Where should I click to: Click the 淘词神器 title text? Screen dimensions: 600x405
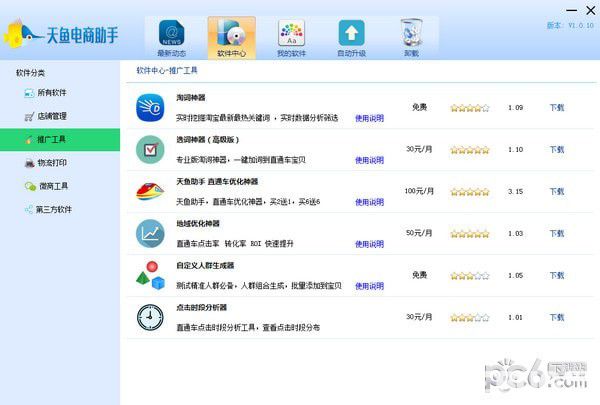tap(191, 98)
